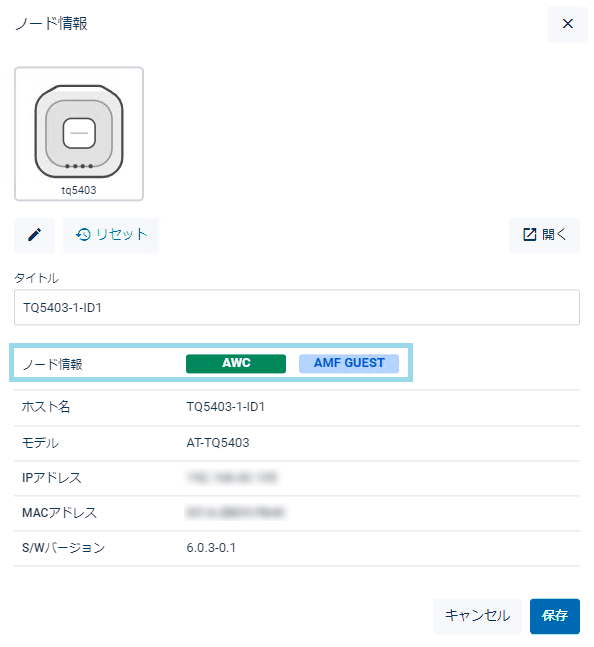Click the reset history clock icon
The height and width of the screenshot is (647, 594).
point(83,235)
